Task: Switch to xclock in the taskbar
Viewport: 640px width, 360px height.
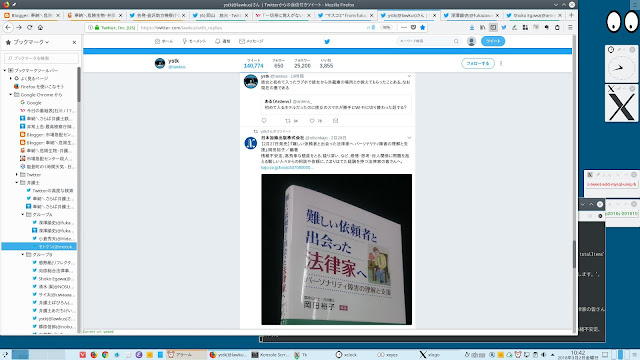Action: click(x=347, y=355)
